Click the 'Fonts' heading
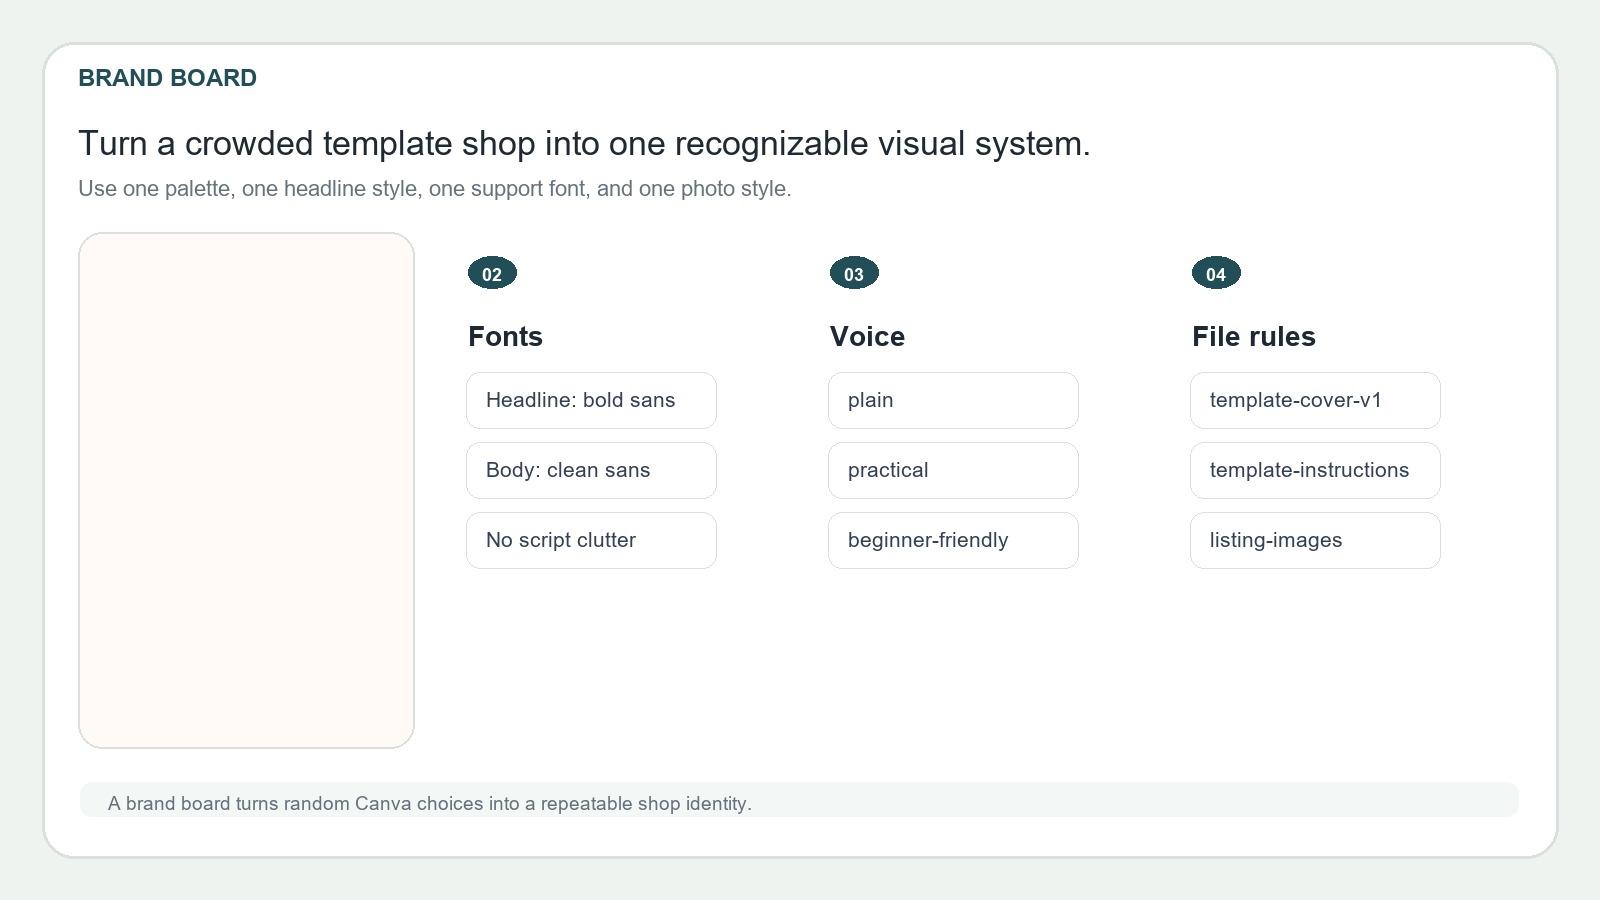1600x900 pixels. (x=505, y=337)
